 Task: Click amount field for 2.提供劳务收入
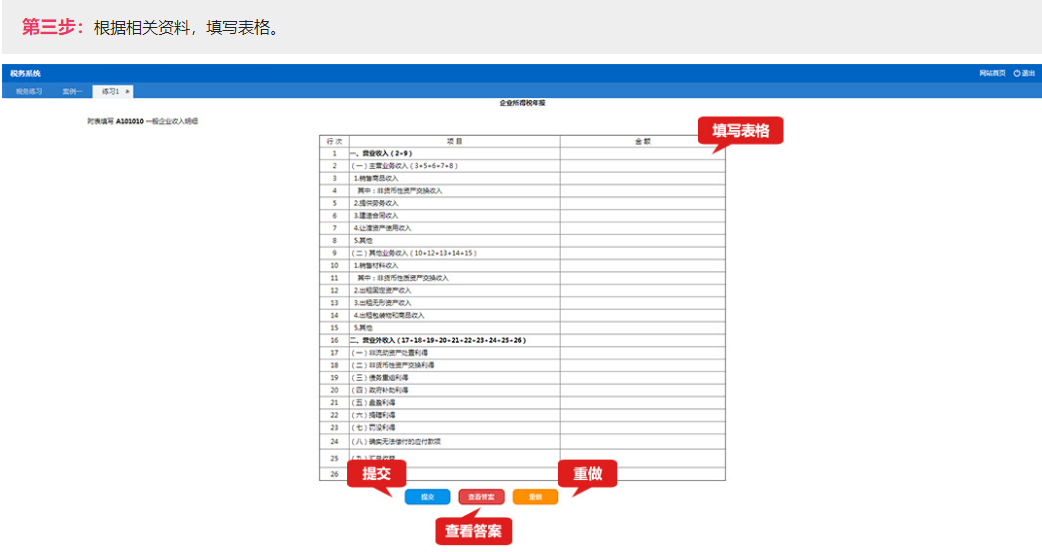click(643, 203)
